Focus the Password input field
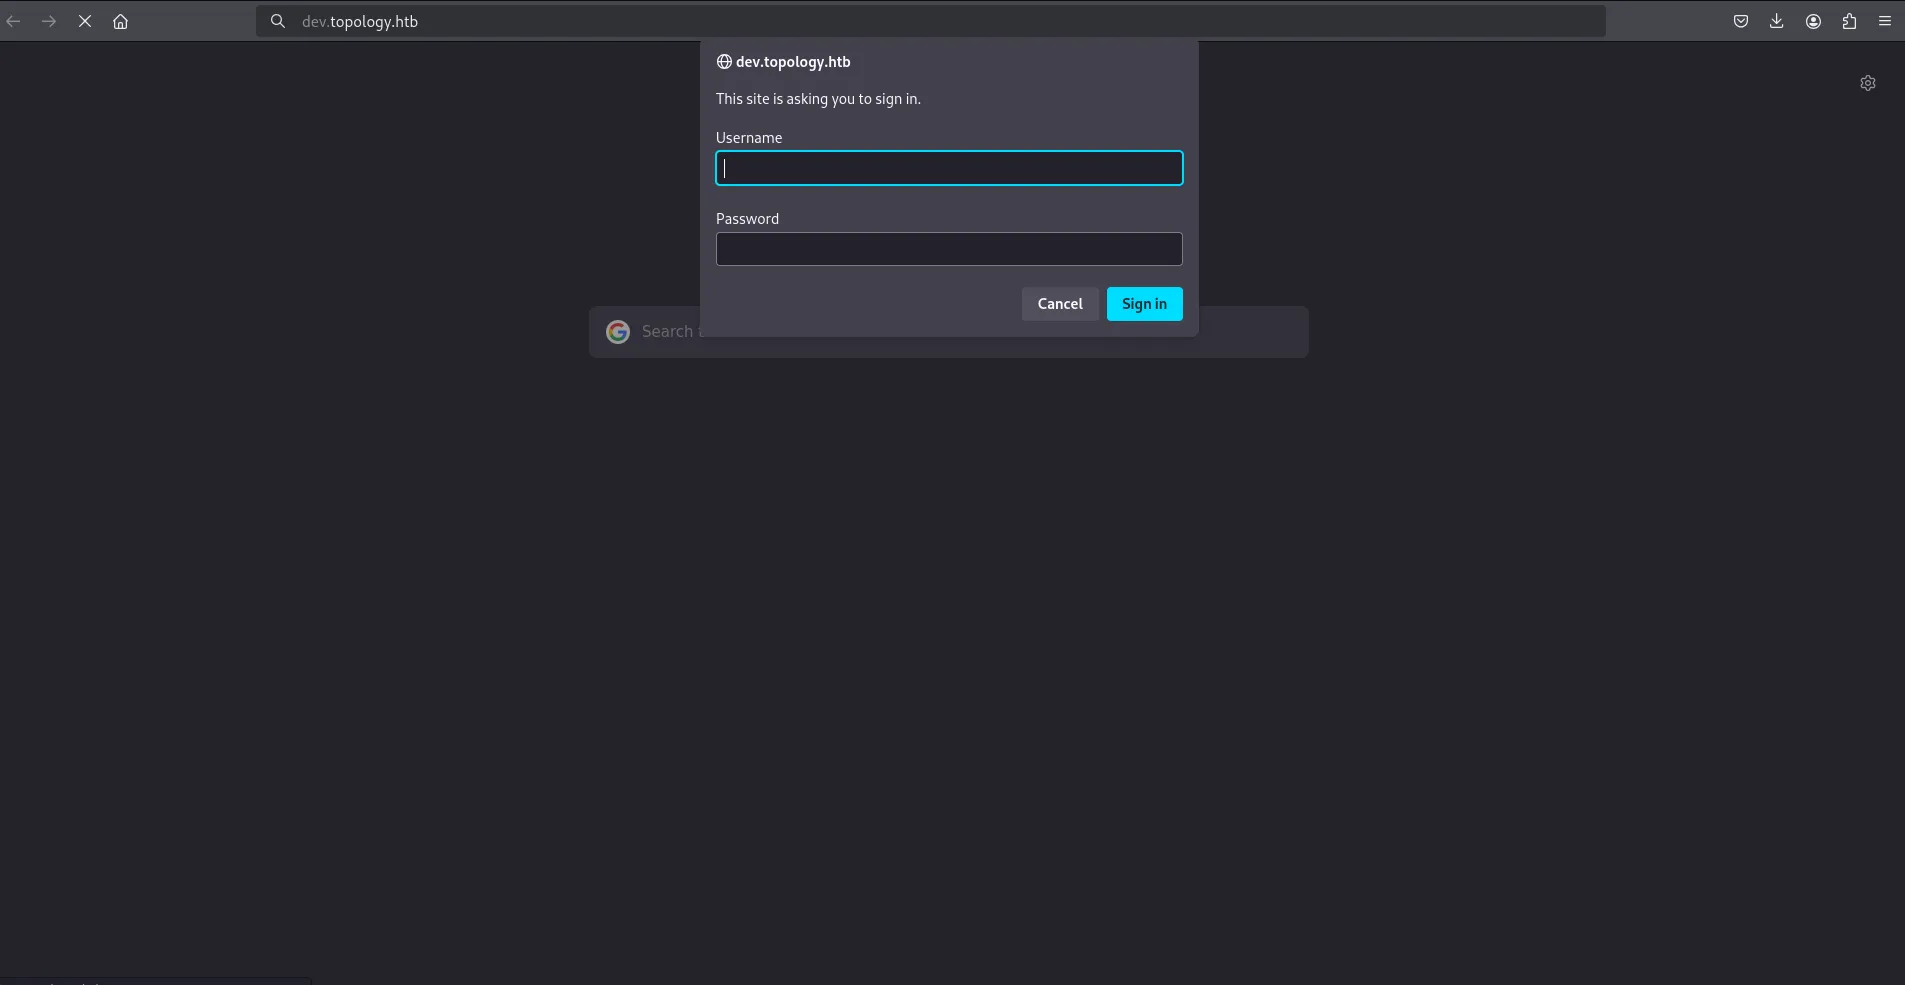The width and height of the screenshot is (1905, 985). coord(948,249)
